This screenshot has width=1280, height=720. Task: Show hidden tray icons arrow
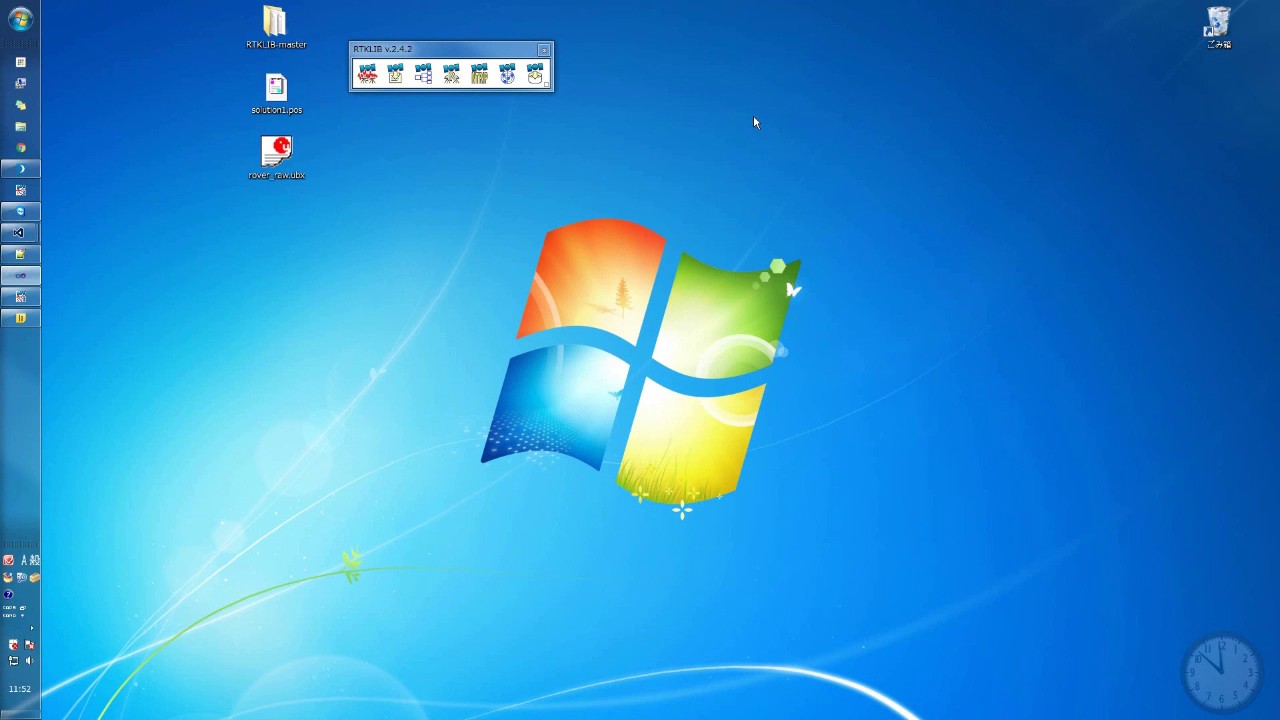tap(31, 628)
